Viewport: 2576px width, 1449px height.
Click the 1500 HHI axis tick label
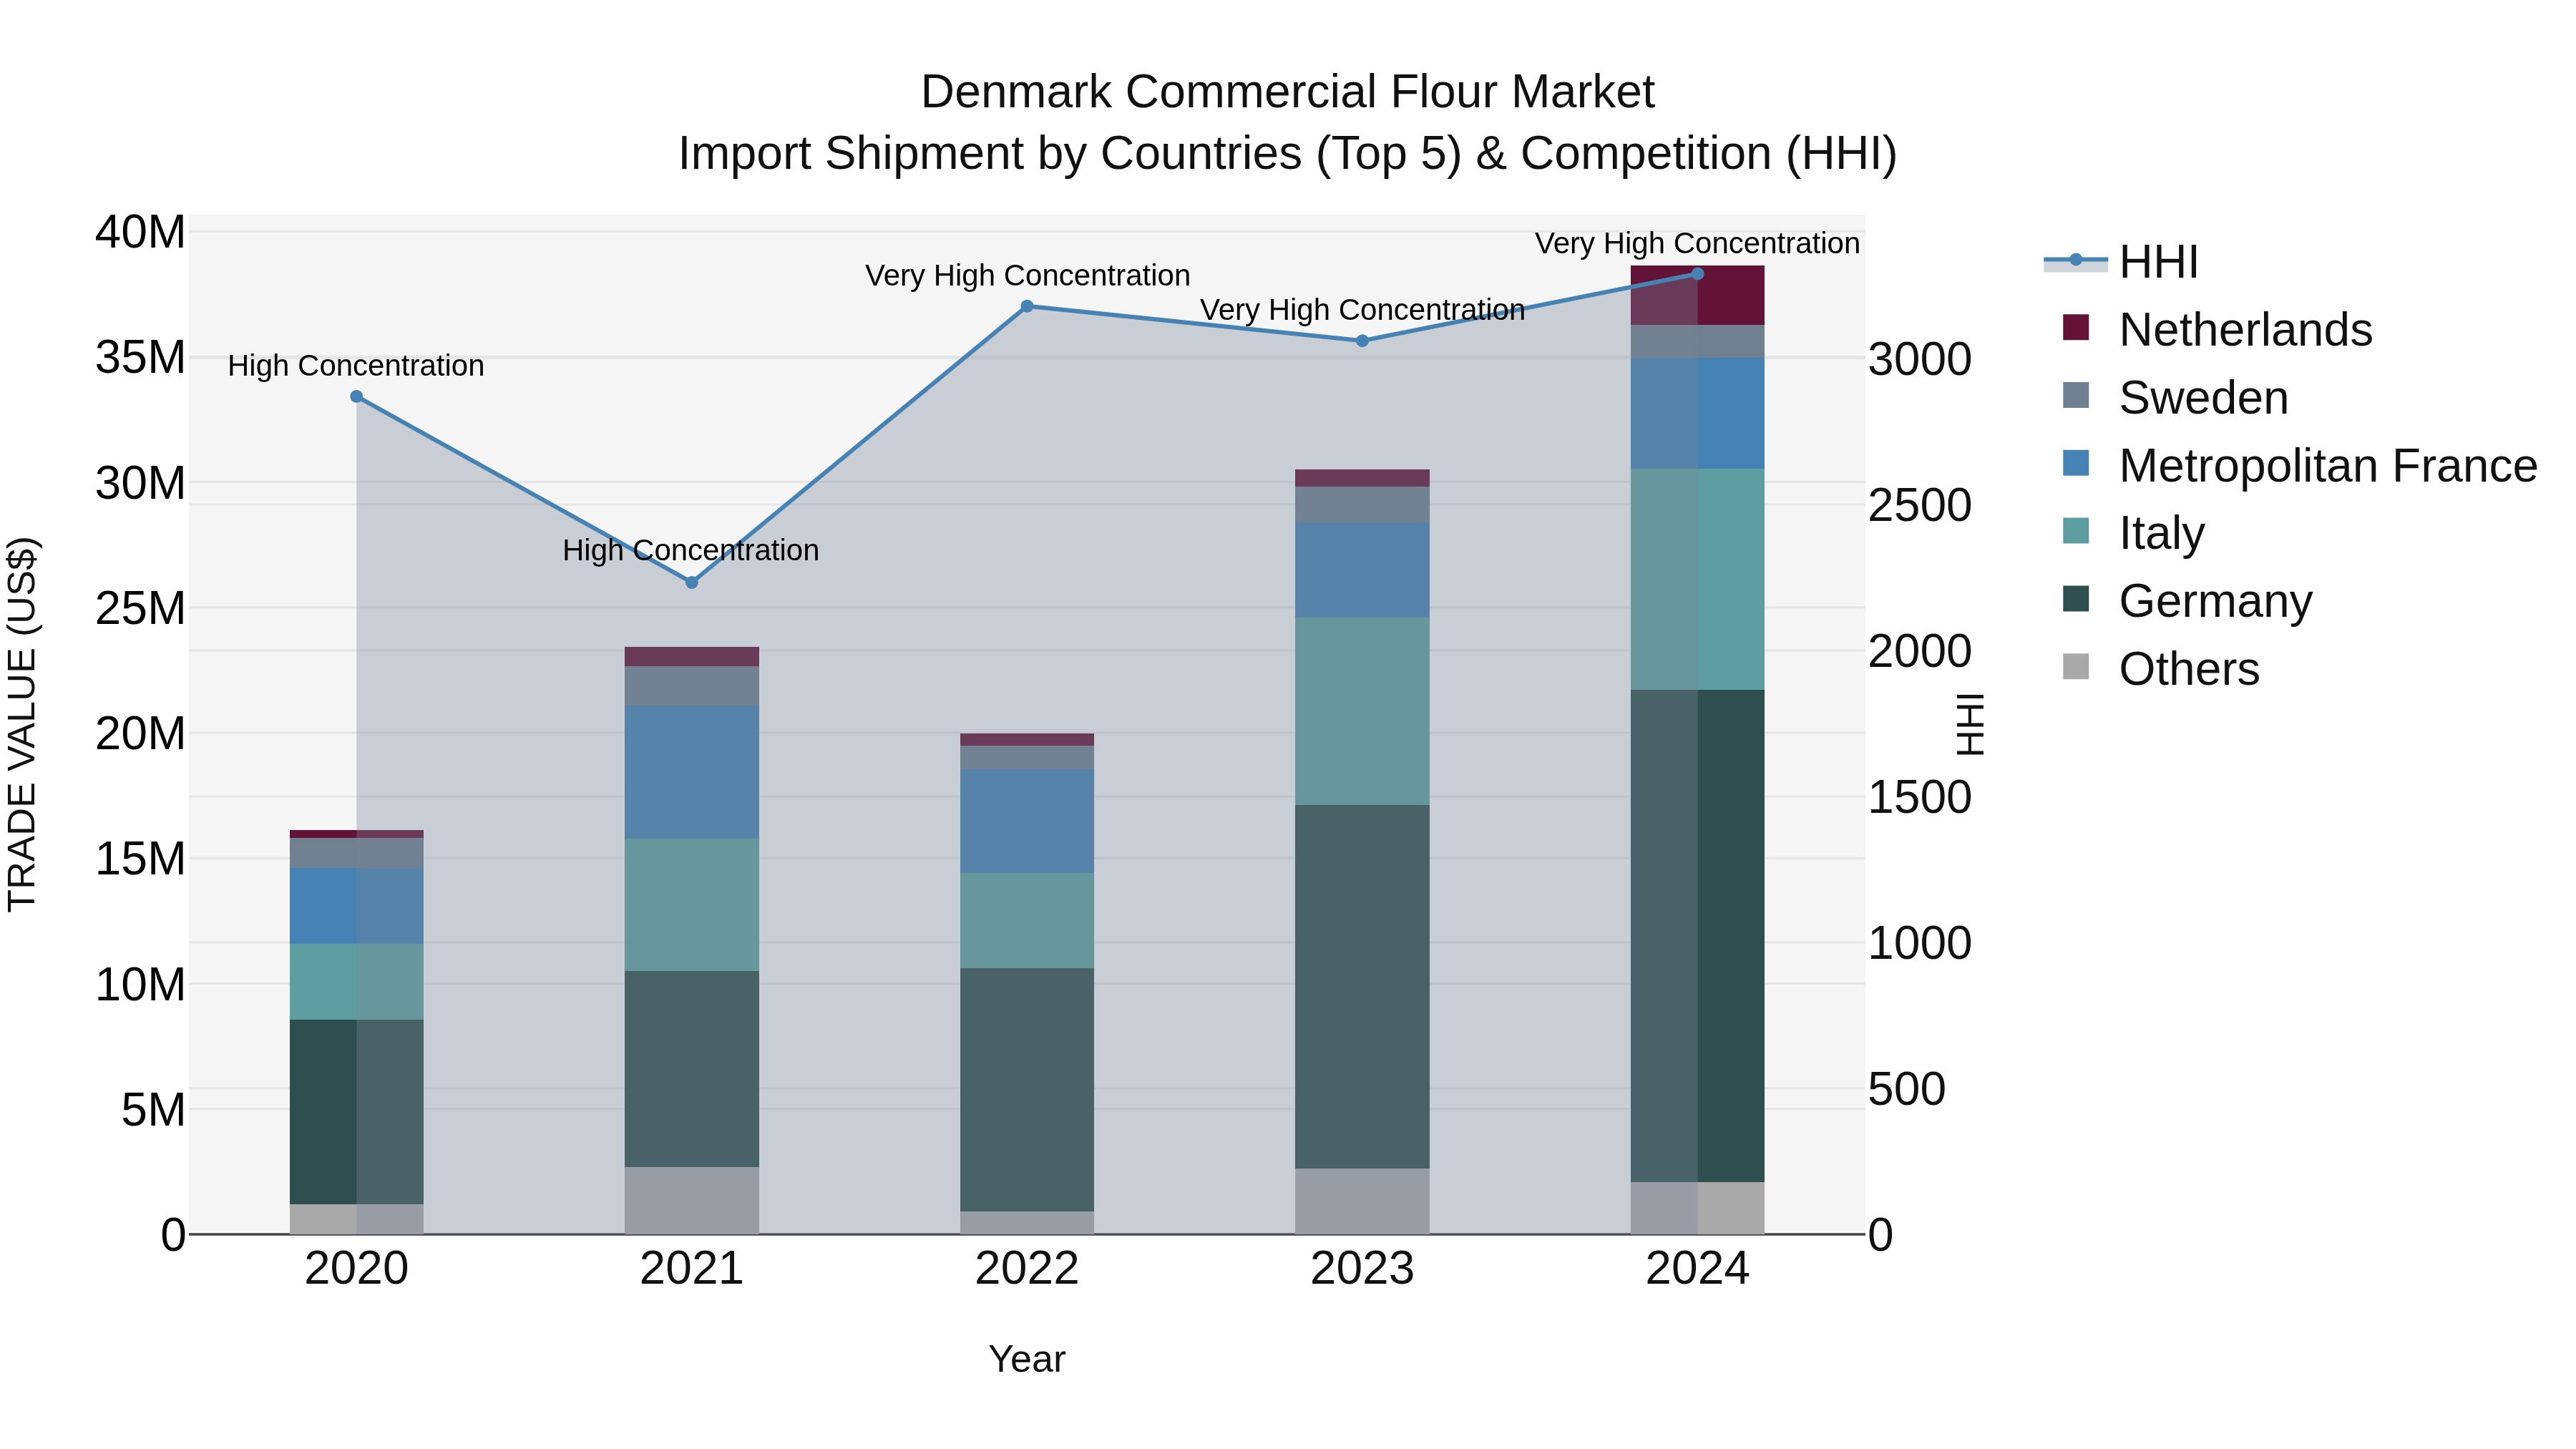tap(1920, 797)
